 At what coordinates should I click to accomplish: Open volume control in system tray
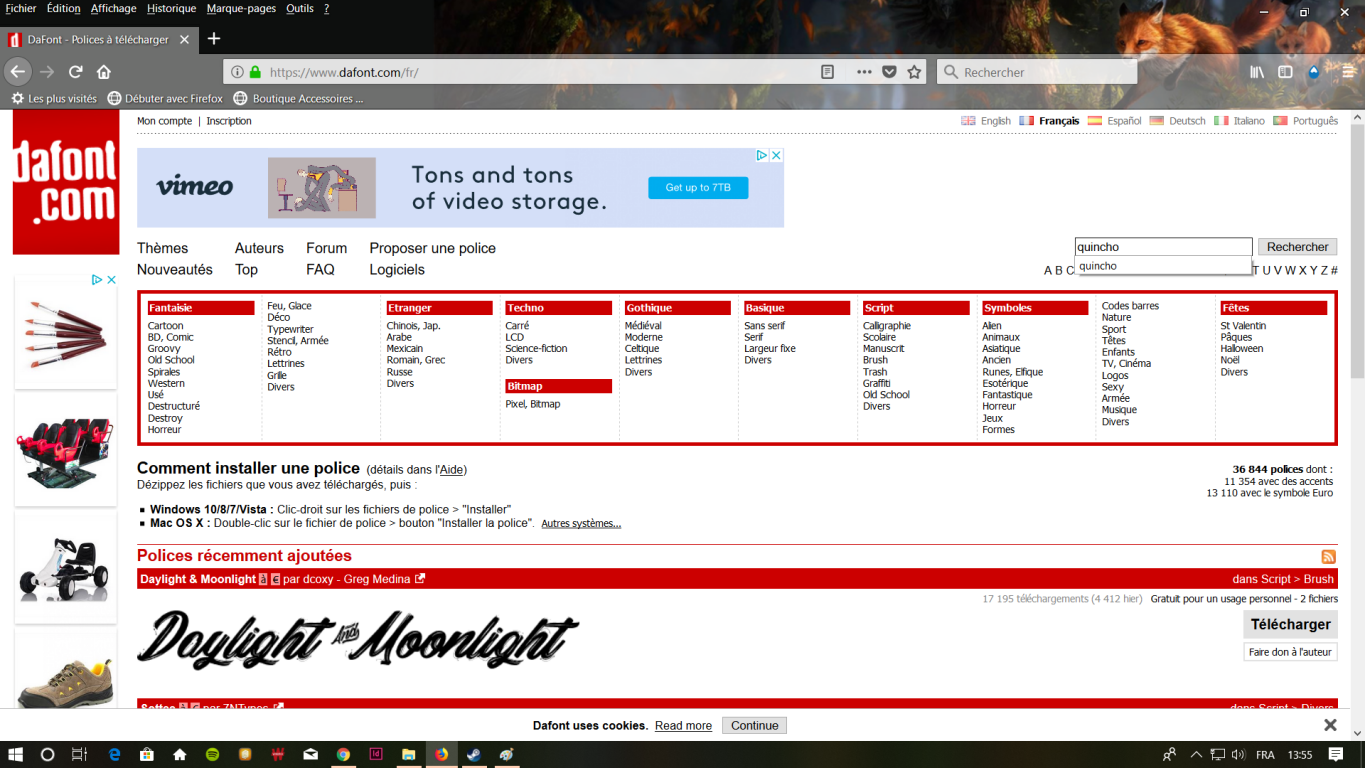pyautogui.click(x=1239, y=754)
